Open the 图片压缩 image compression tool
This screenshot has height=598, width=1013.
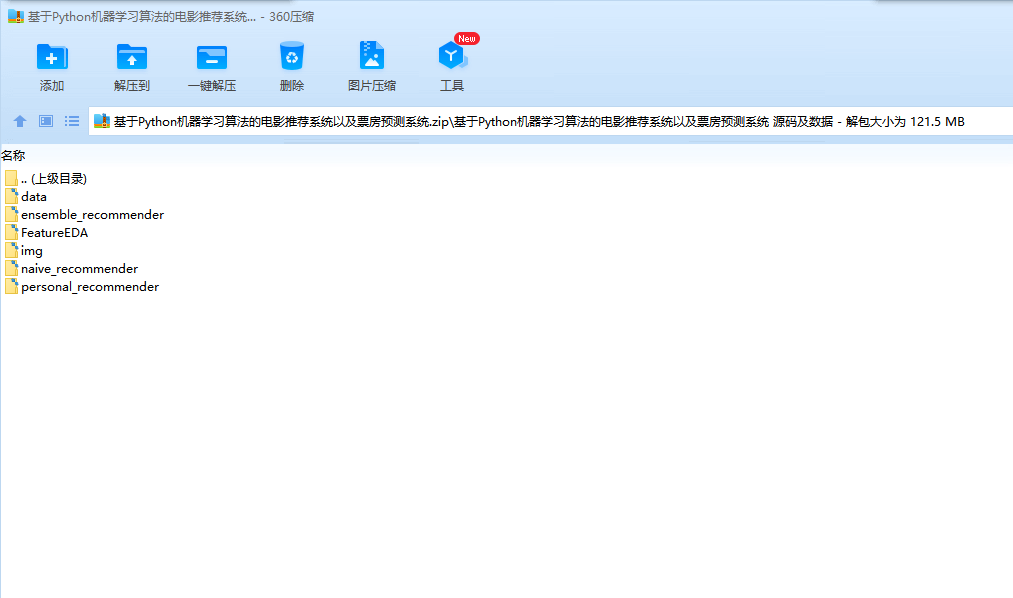(x=371, y=56)
